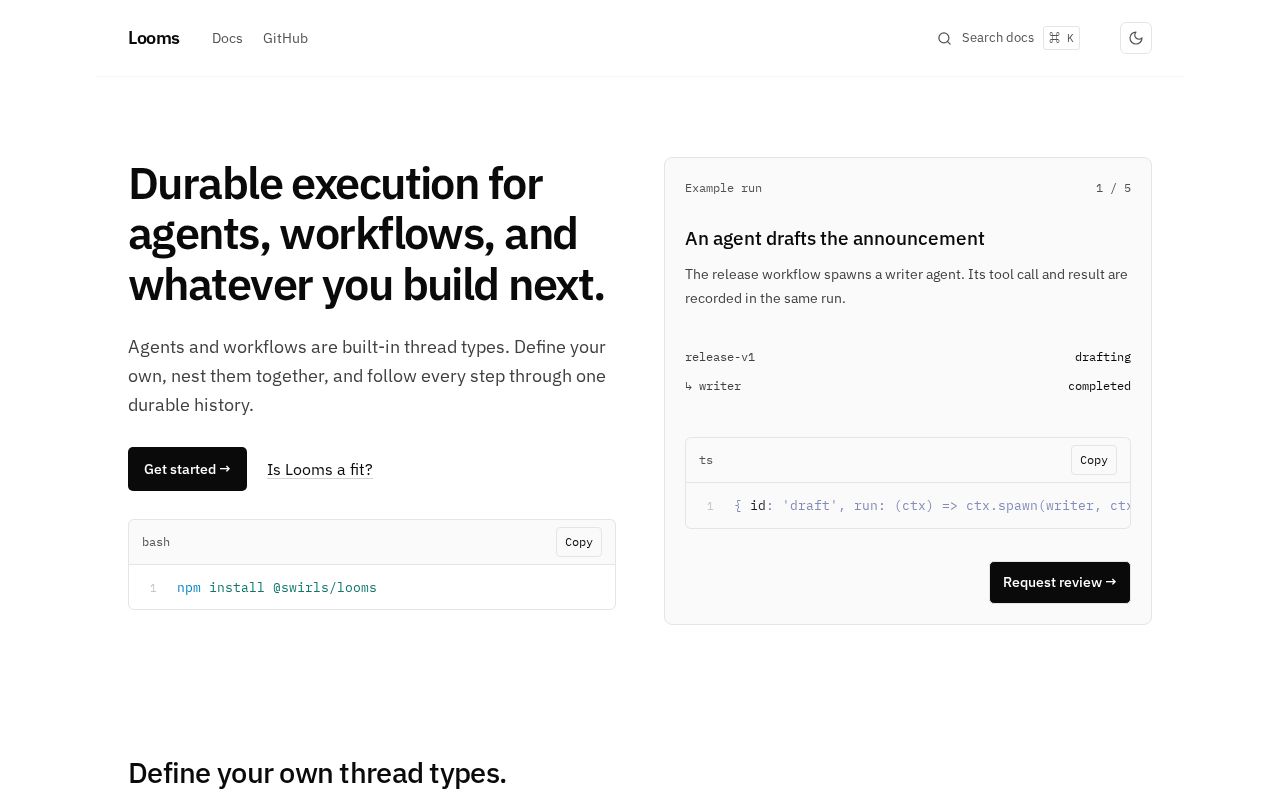Open the GitHub navigation link
Viewport: 1280px width, 800px height.
[285, 38]
